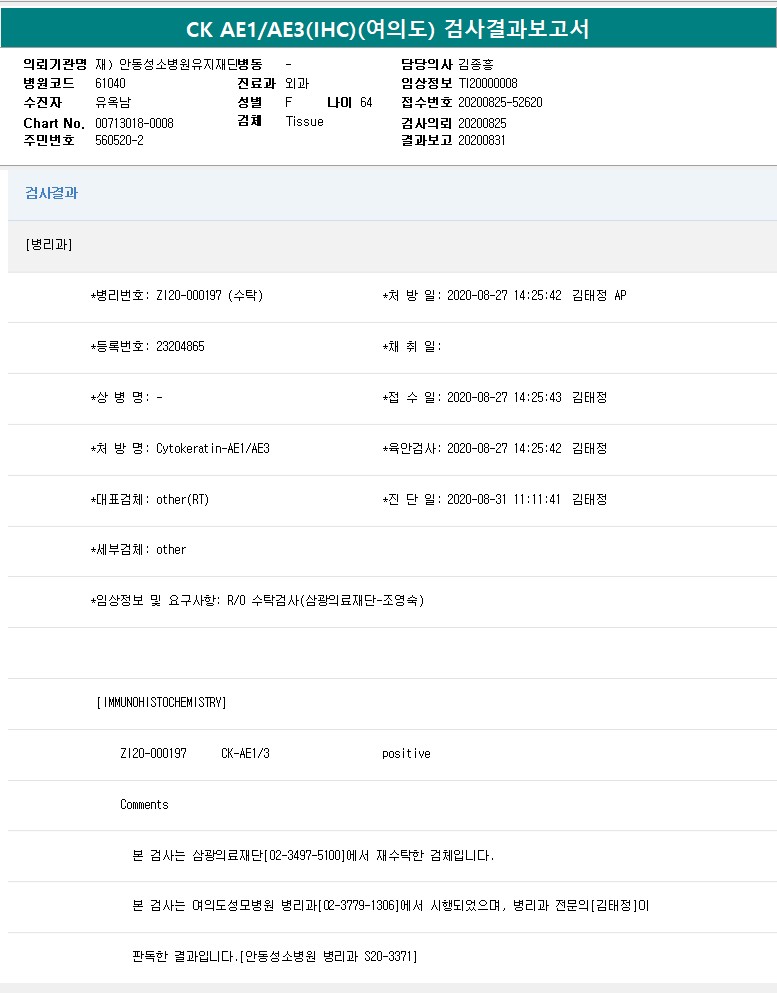This screenshot has height=993, width=777.
Task: Select the [병리과] department heading
Action: coord(48,244)
